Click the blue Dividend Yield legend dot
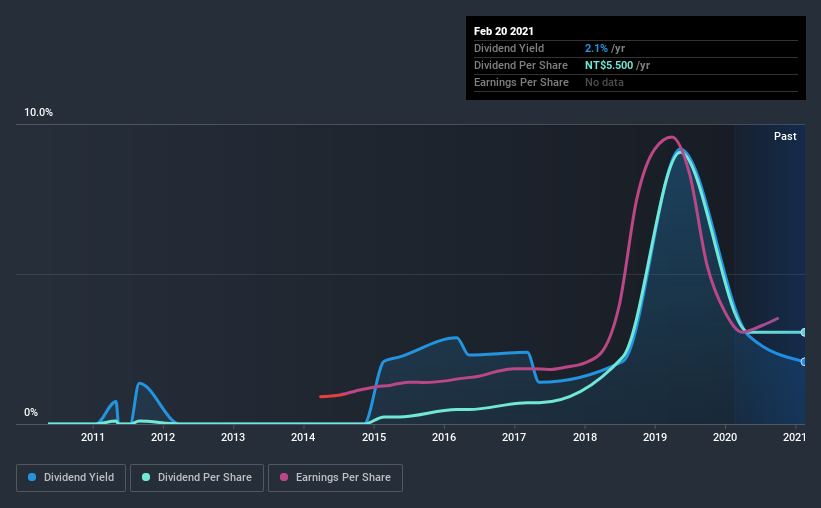This screenshot has width=821, height=508. (32, 477)
